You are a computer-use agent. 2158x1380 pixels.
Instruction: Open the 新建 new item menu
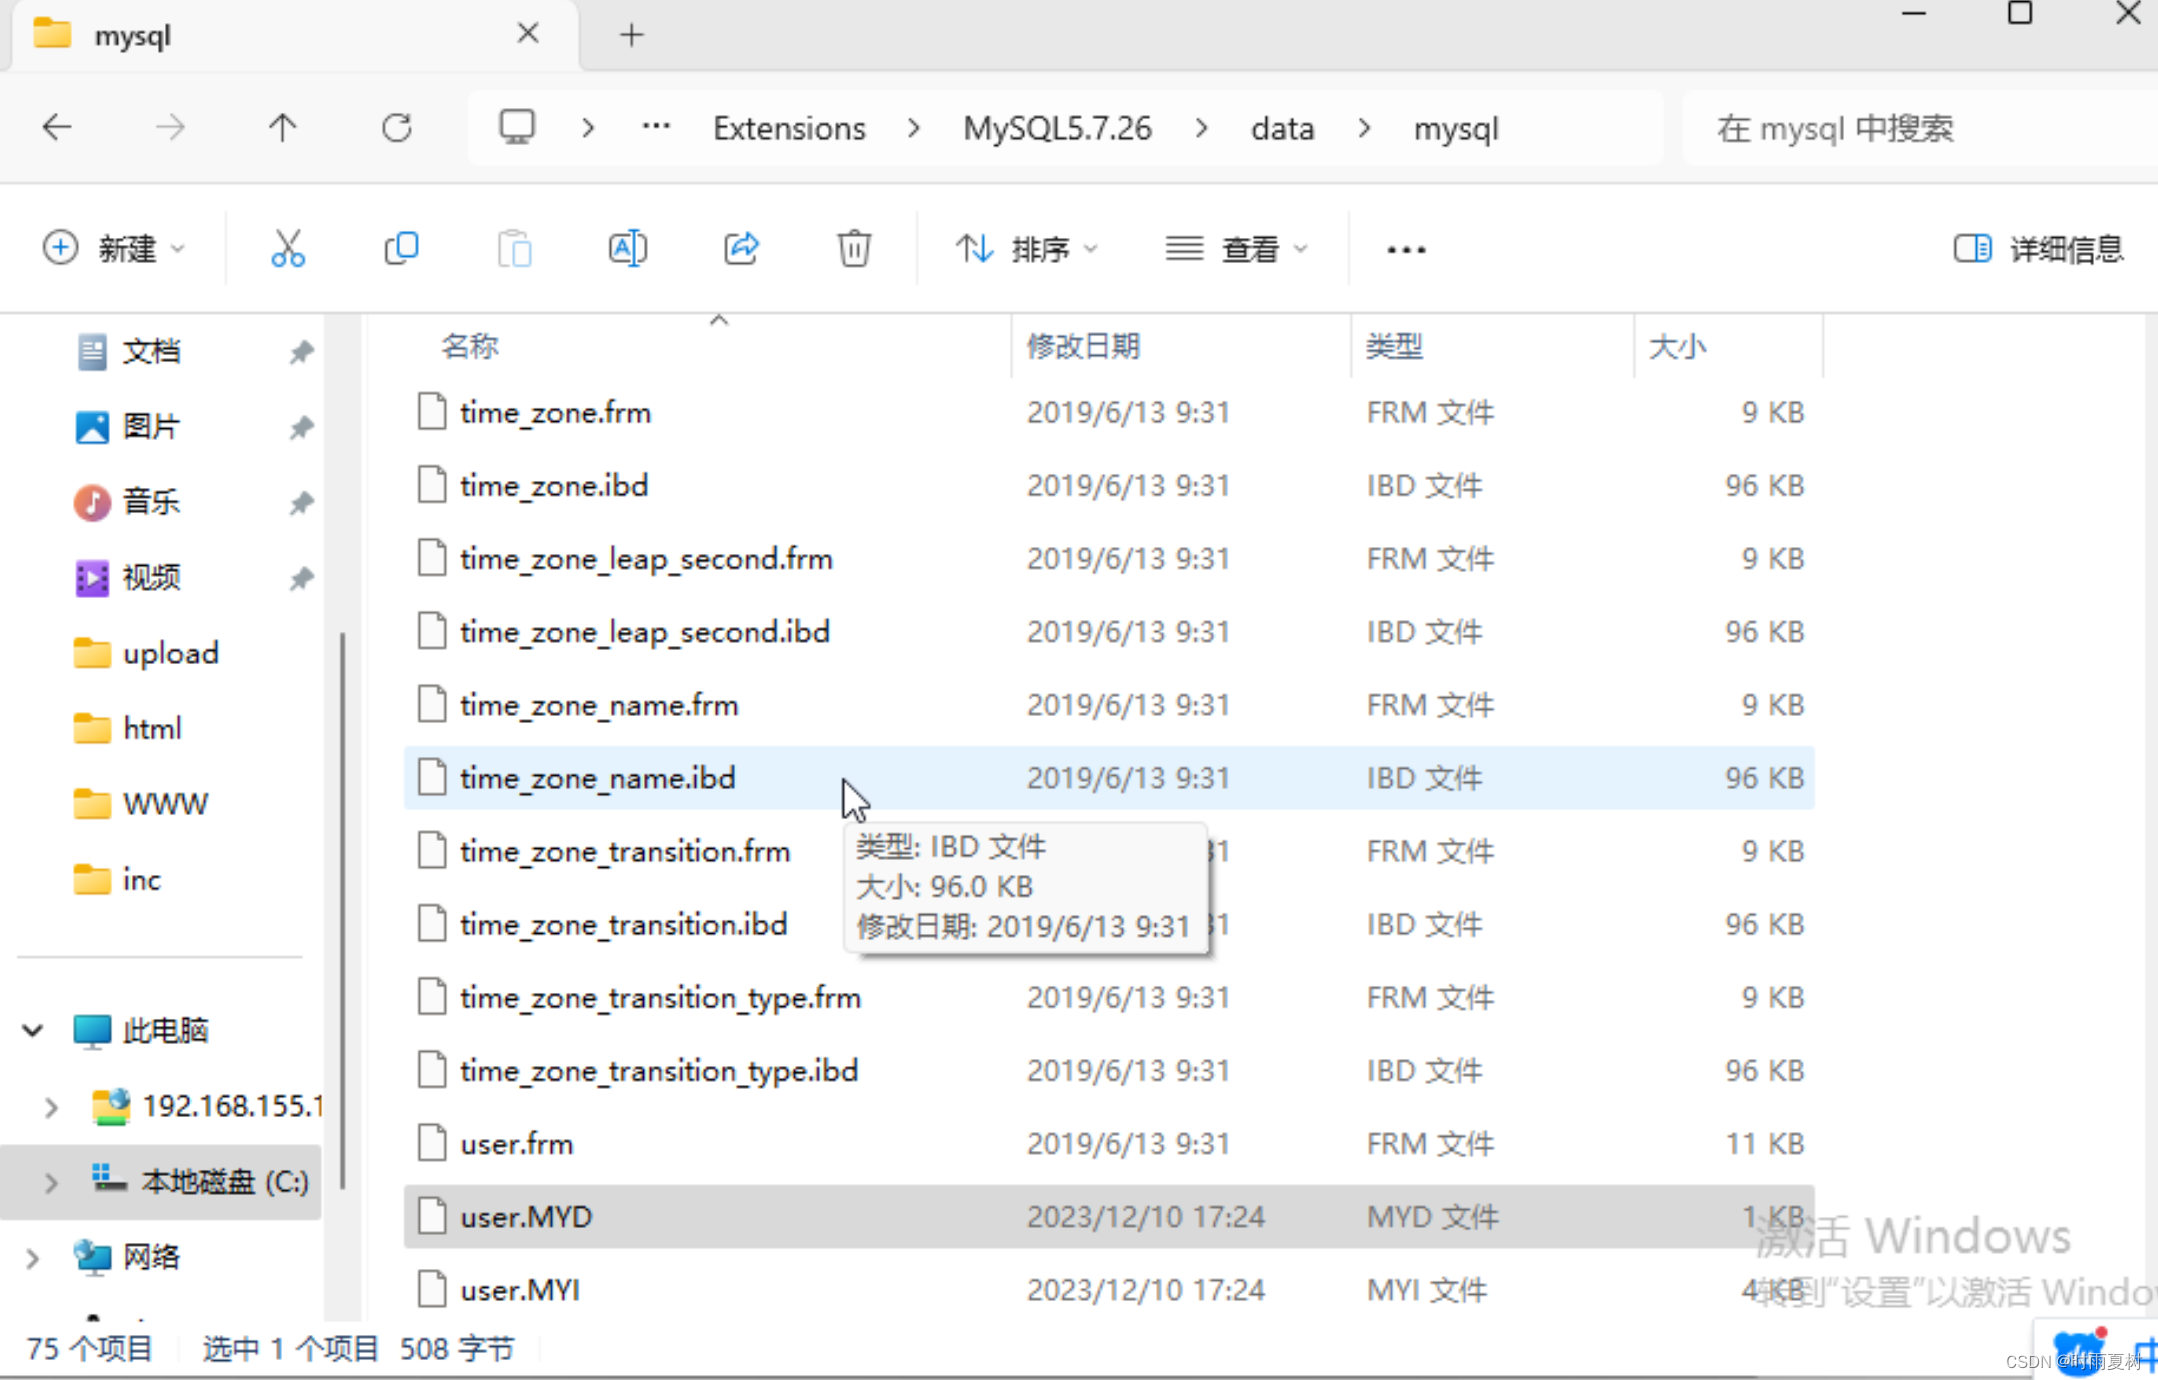(x=114, y=248)
